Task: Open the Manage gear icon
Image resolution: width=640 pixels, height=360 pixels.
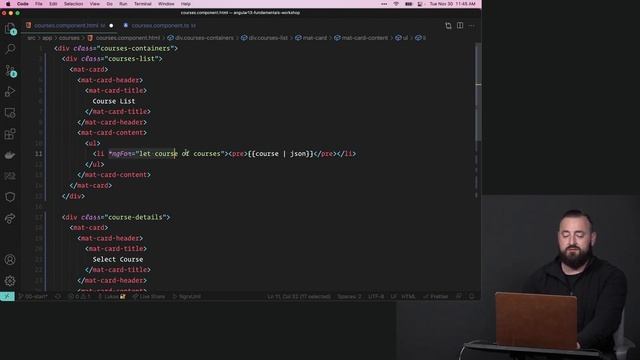Action: coord(10,281)
